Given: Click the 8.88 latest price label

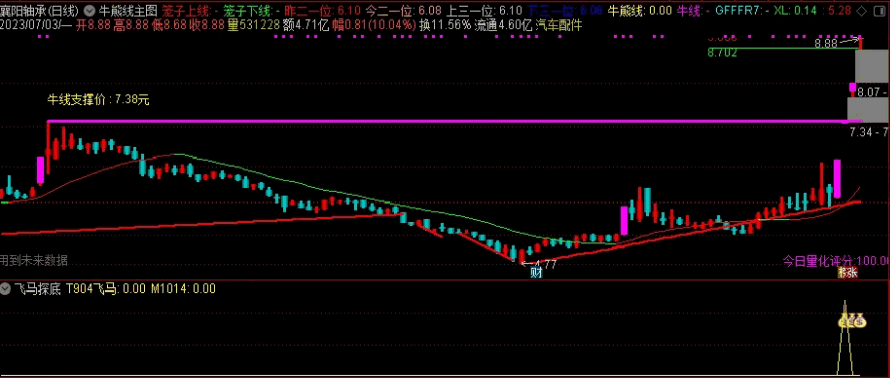Looking at the screenshot, I should 825,43.
